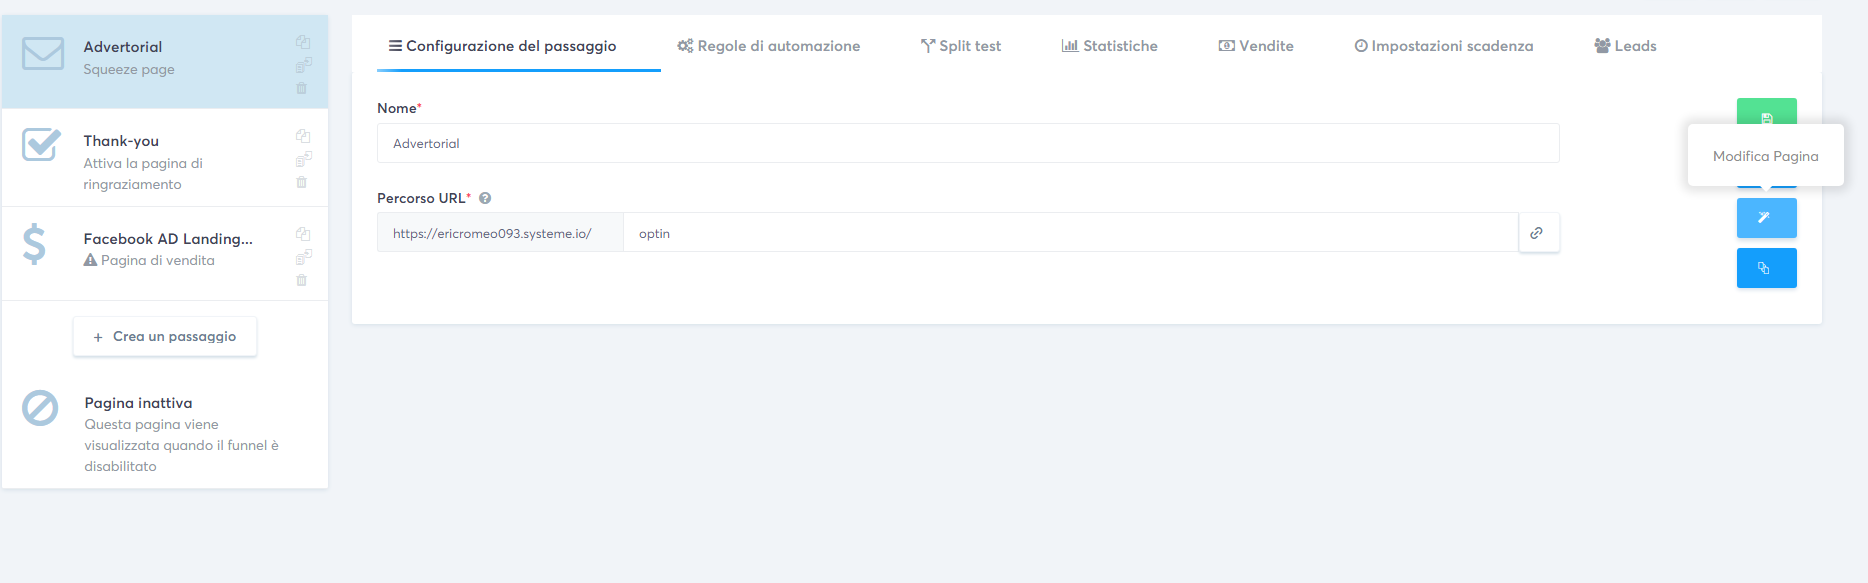The width and height of the screenshot is (1868, 583).
Task: Click the Pagina di vendita subtitle
Action: 158,260
